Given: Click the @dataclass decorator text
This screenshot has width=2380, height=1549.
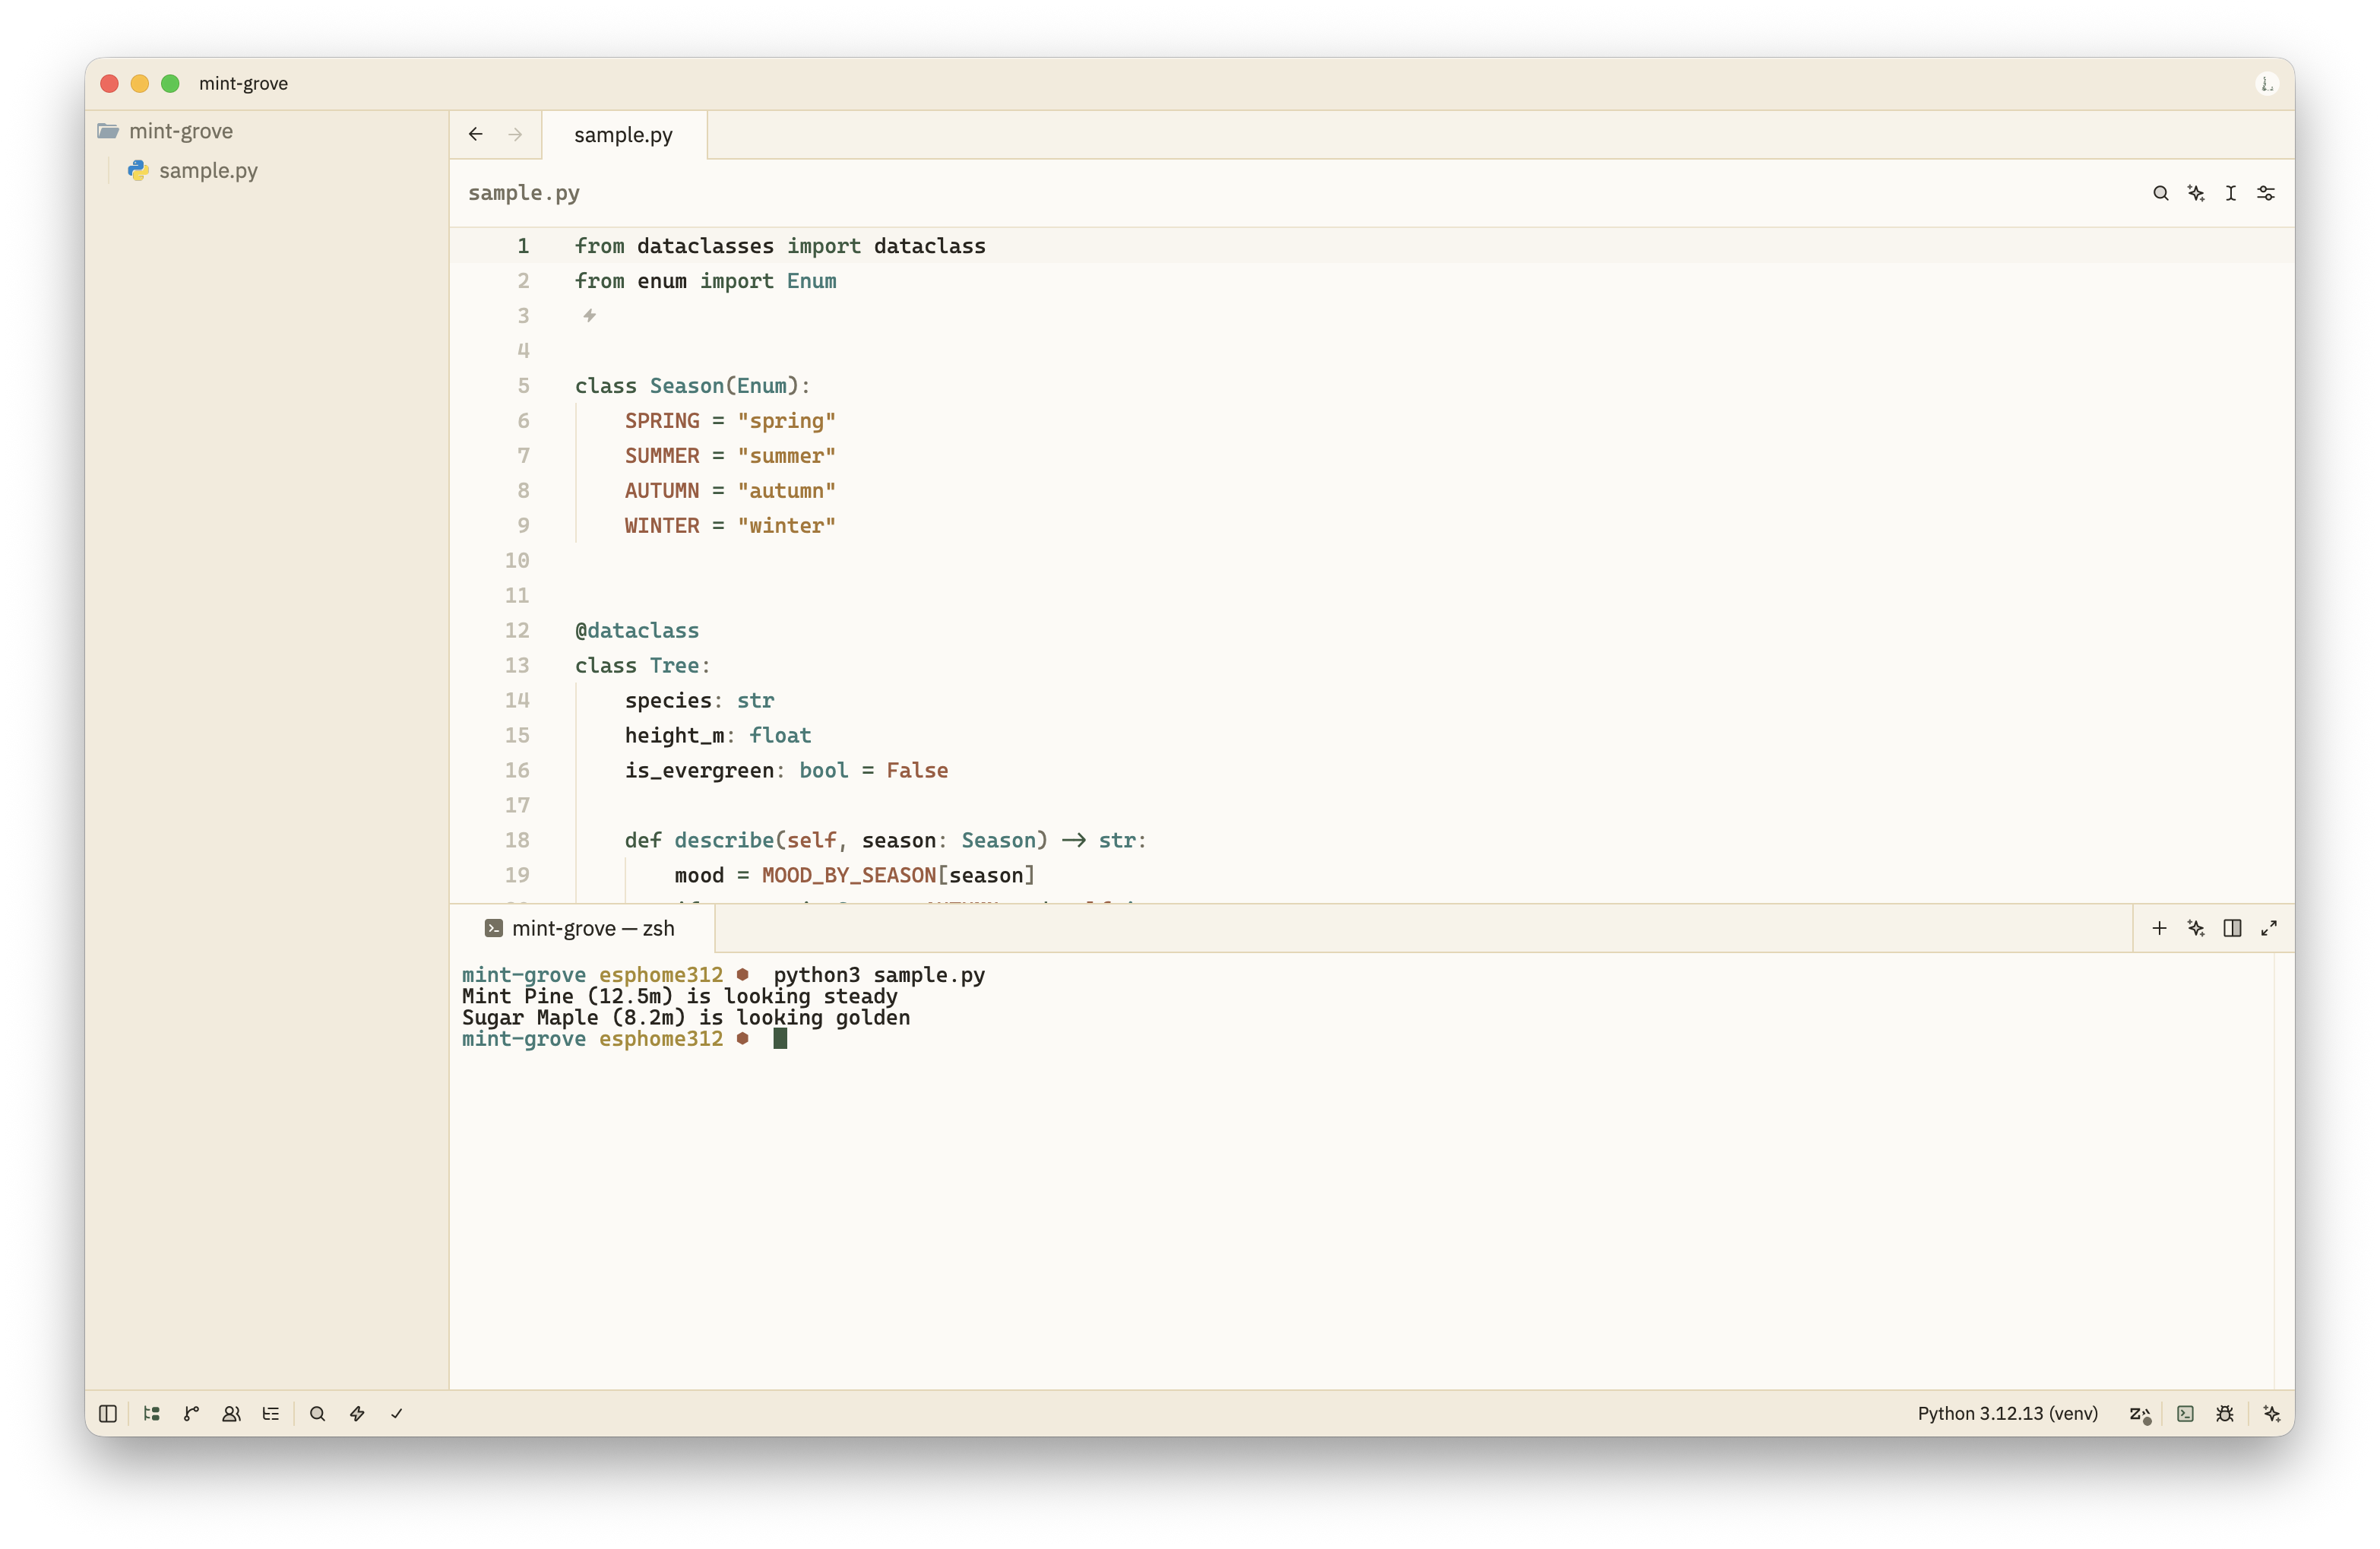Looking at the screenshot, I should tap(637, 630).
